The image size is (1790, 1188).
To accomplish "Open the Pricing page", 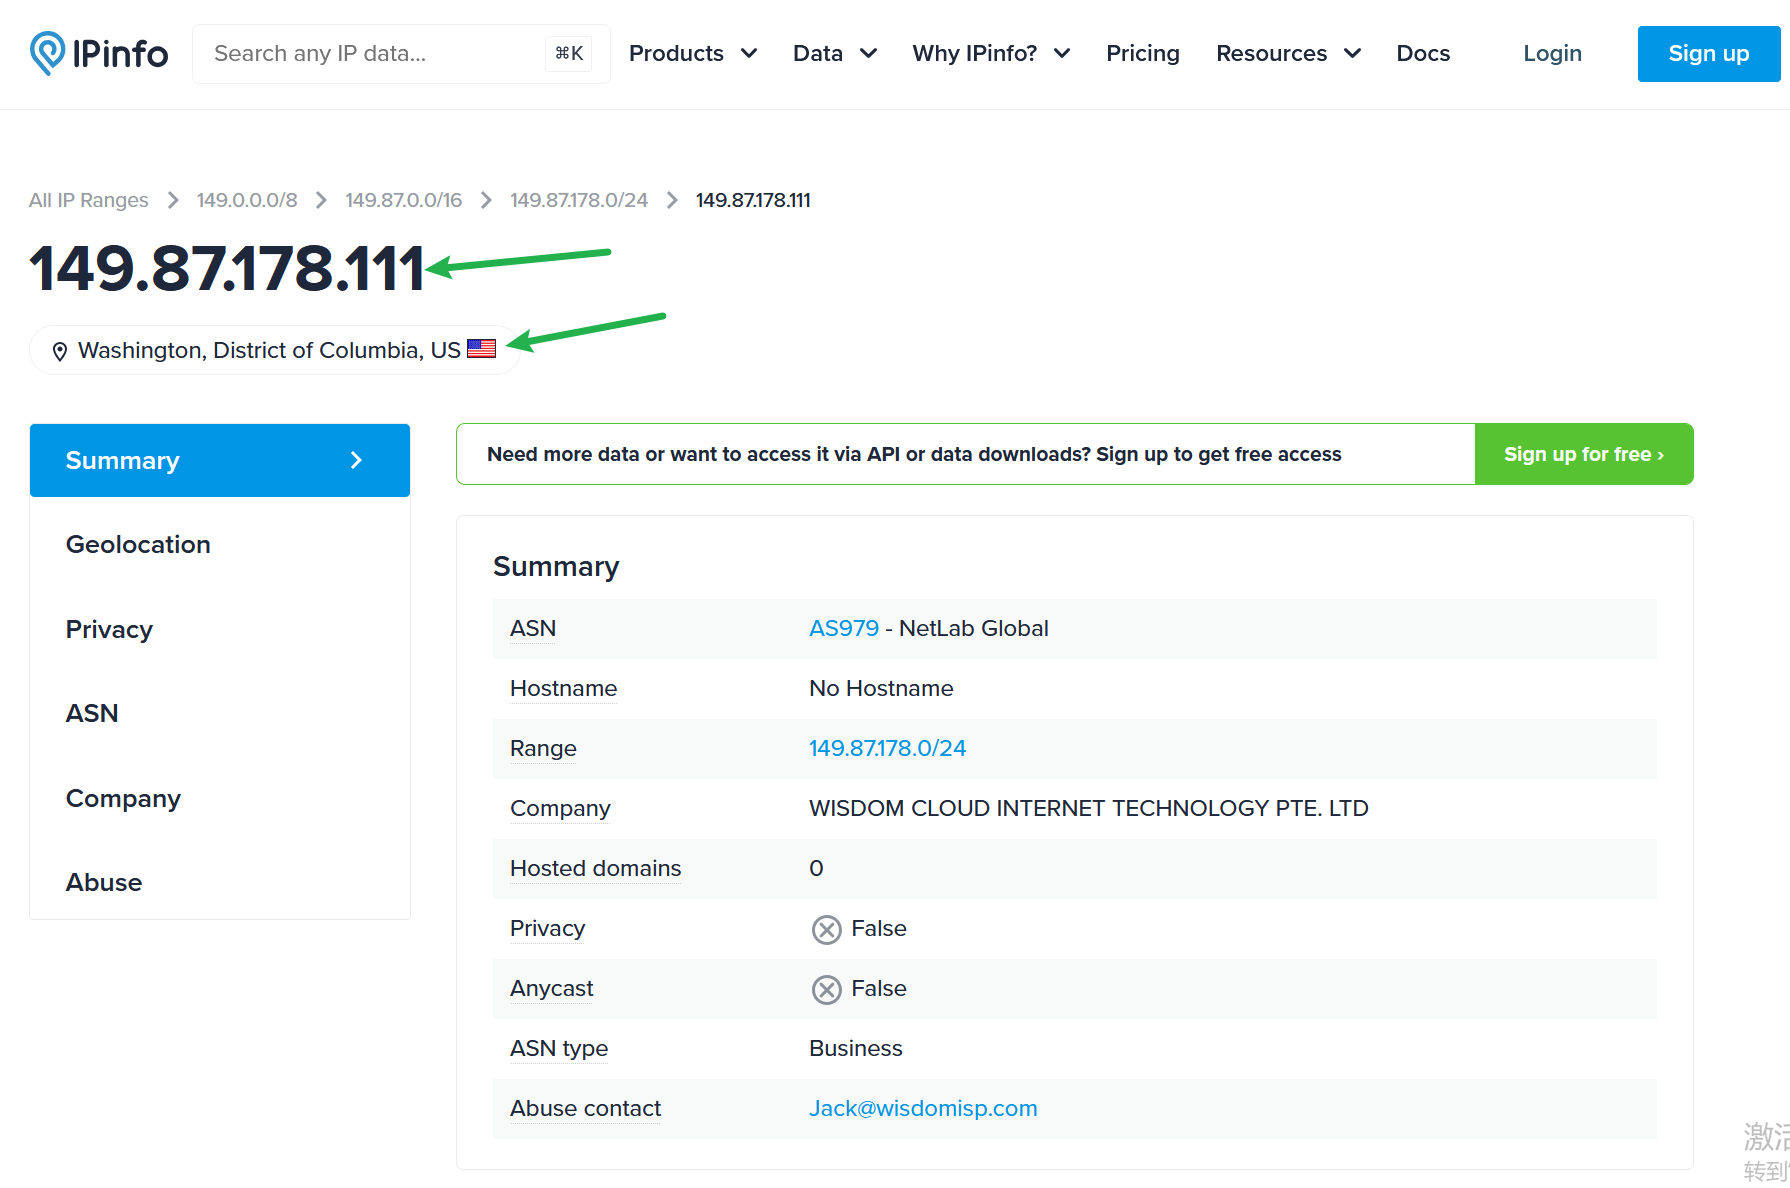I will click(1142, 54).
